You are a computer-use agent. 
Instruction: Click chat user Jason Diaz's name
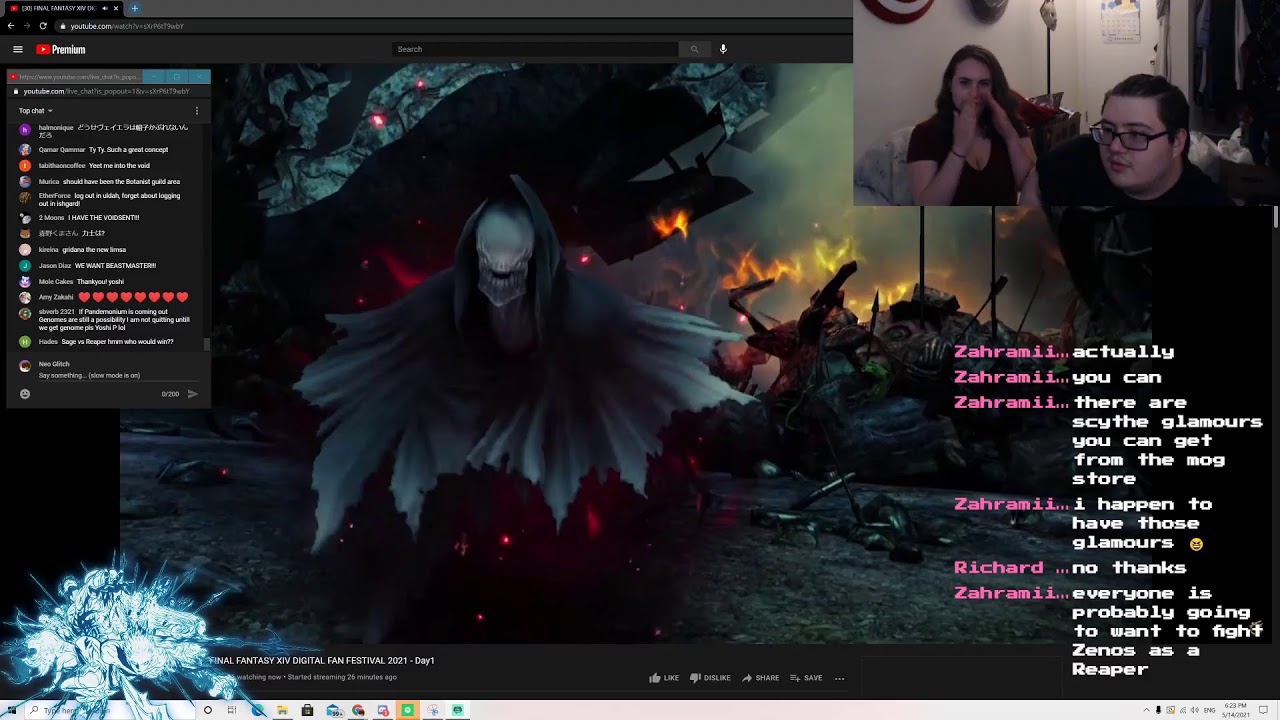point(55,266)
